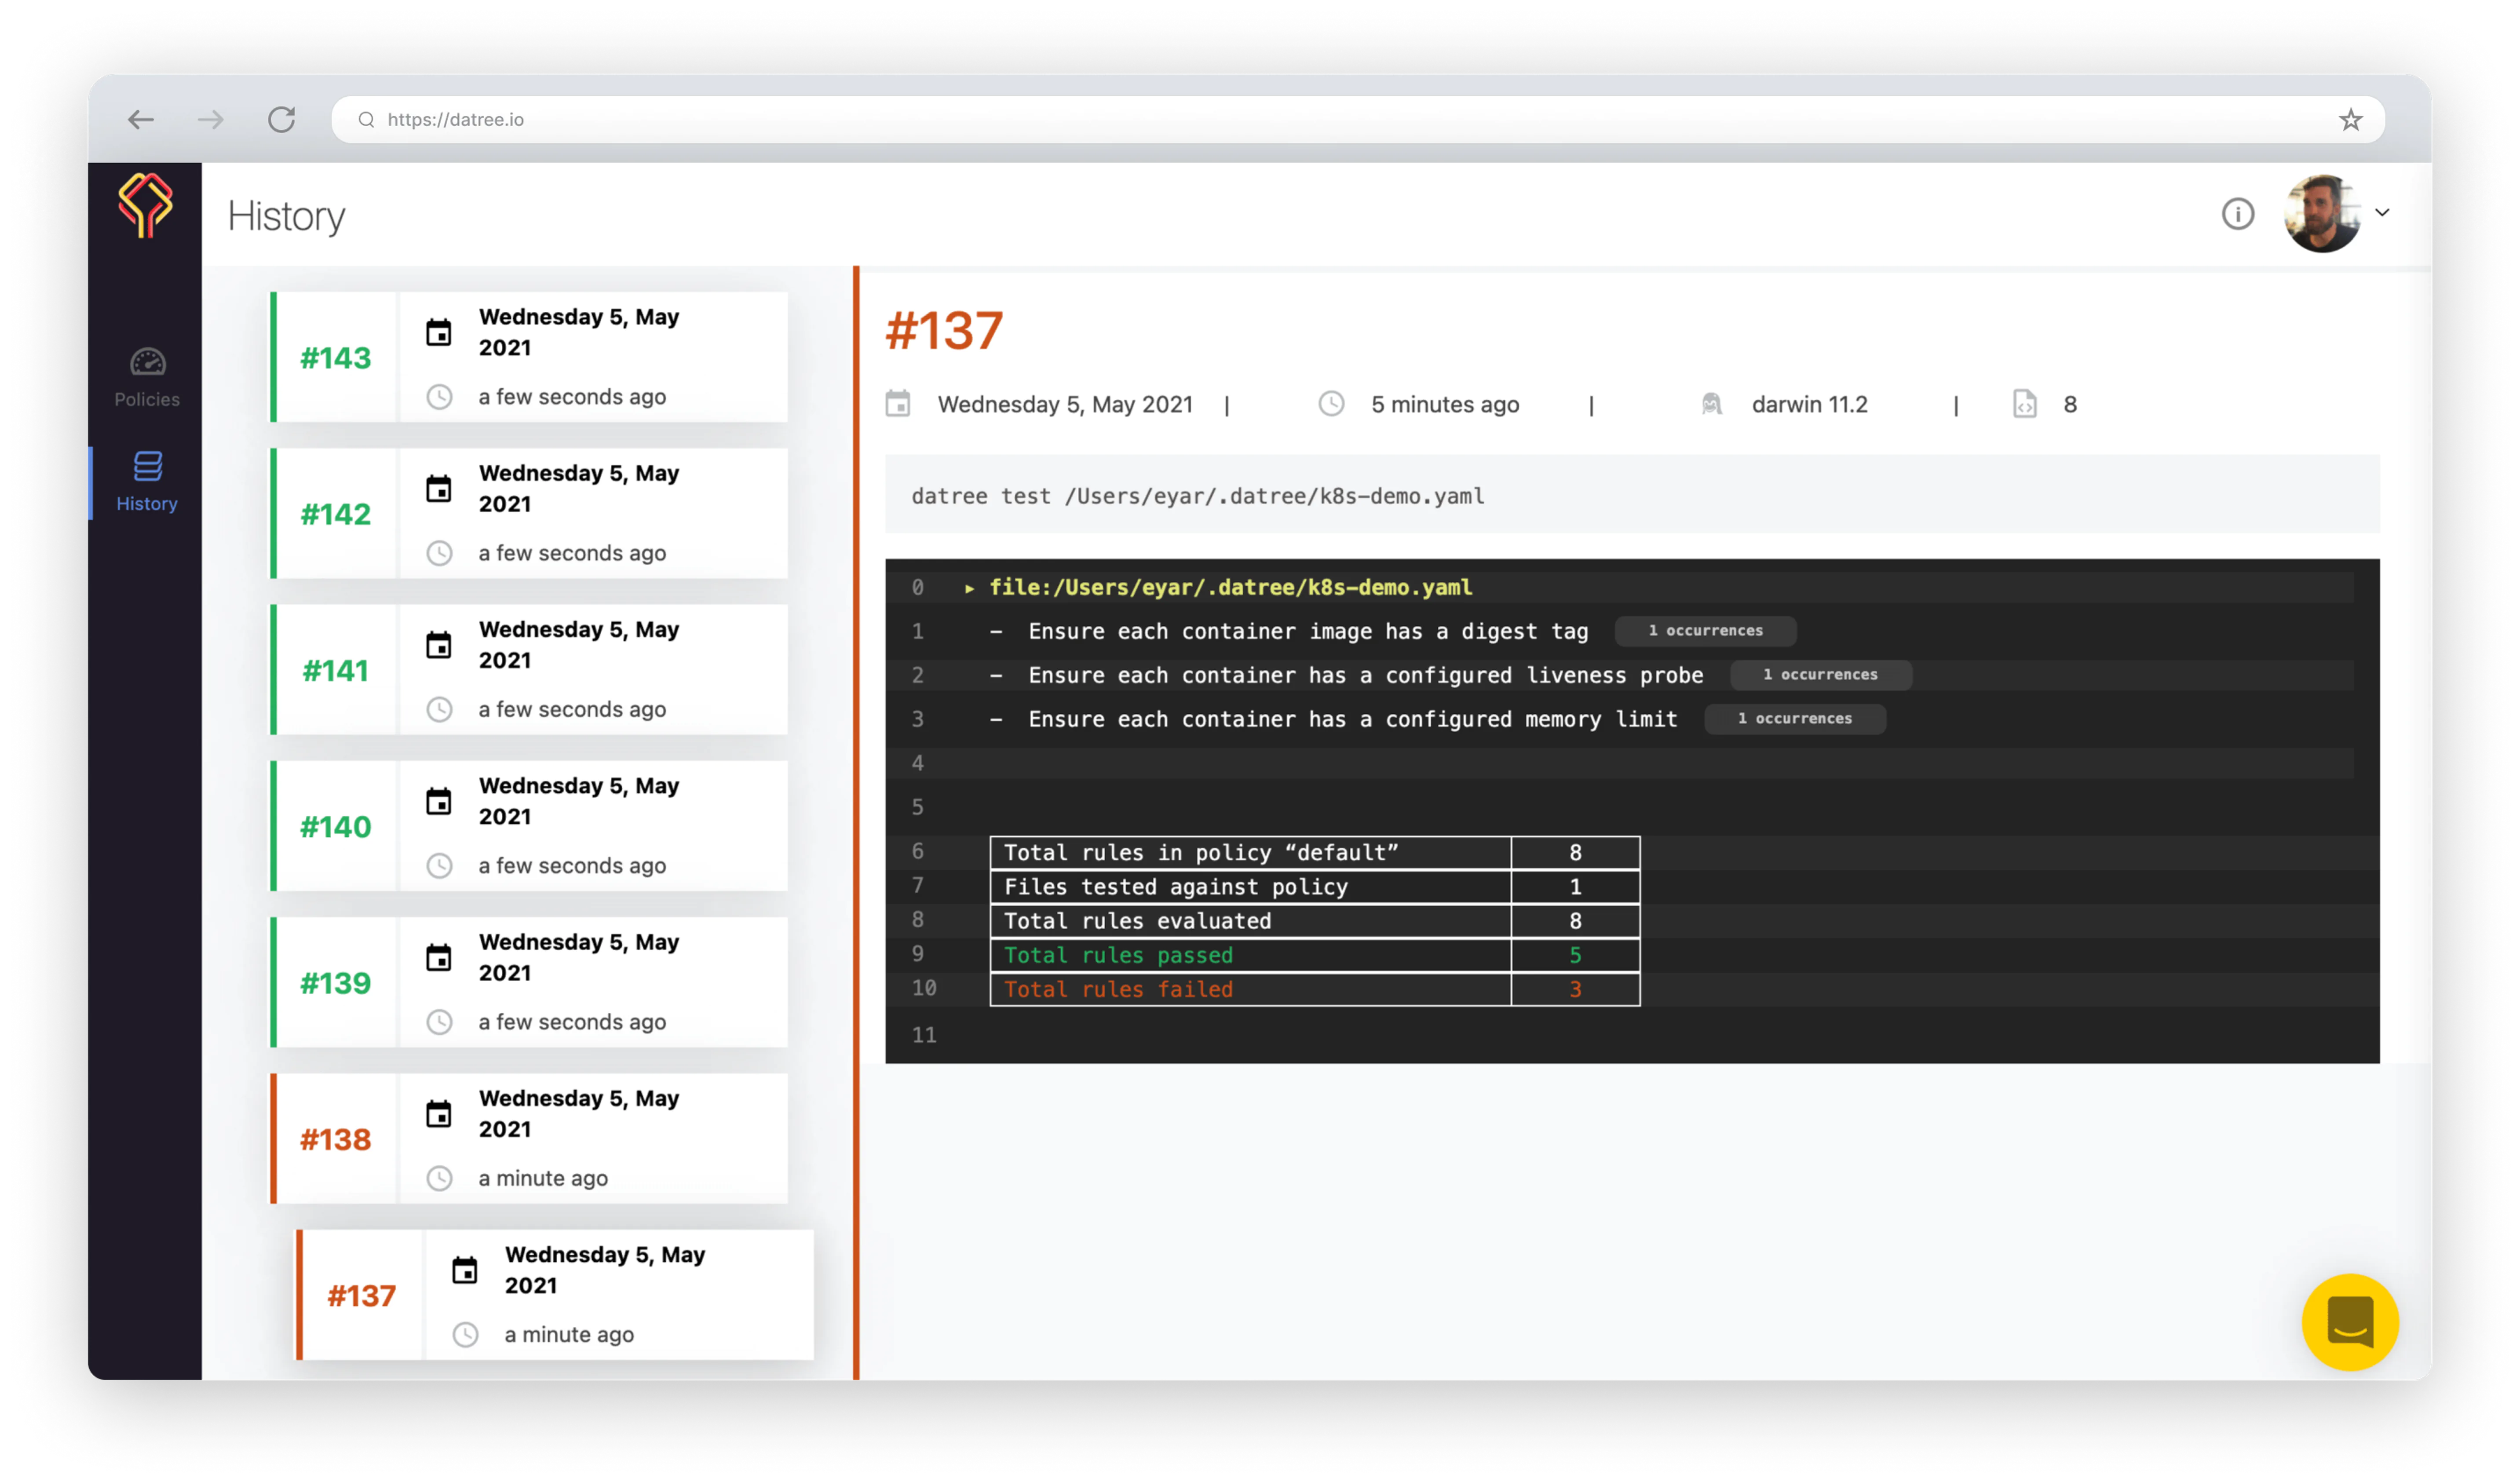Click the memory limit rule line

click(1353, 720)
